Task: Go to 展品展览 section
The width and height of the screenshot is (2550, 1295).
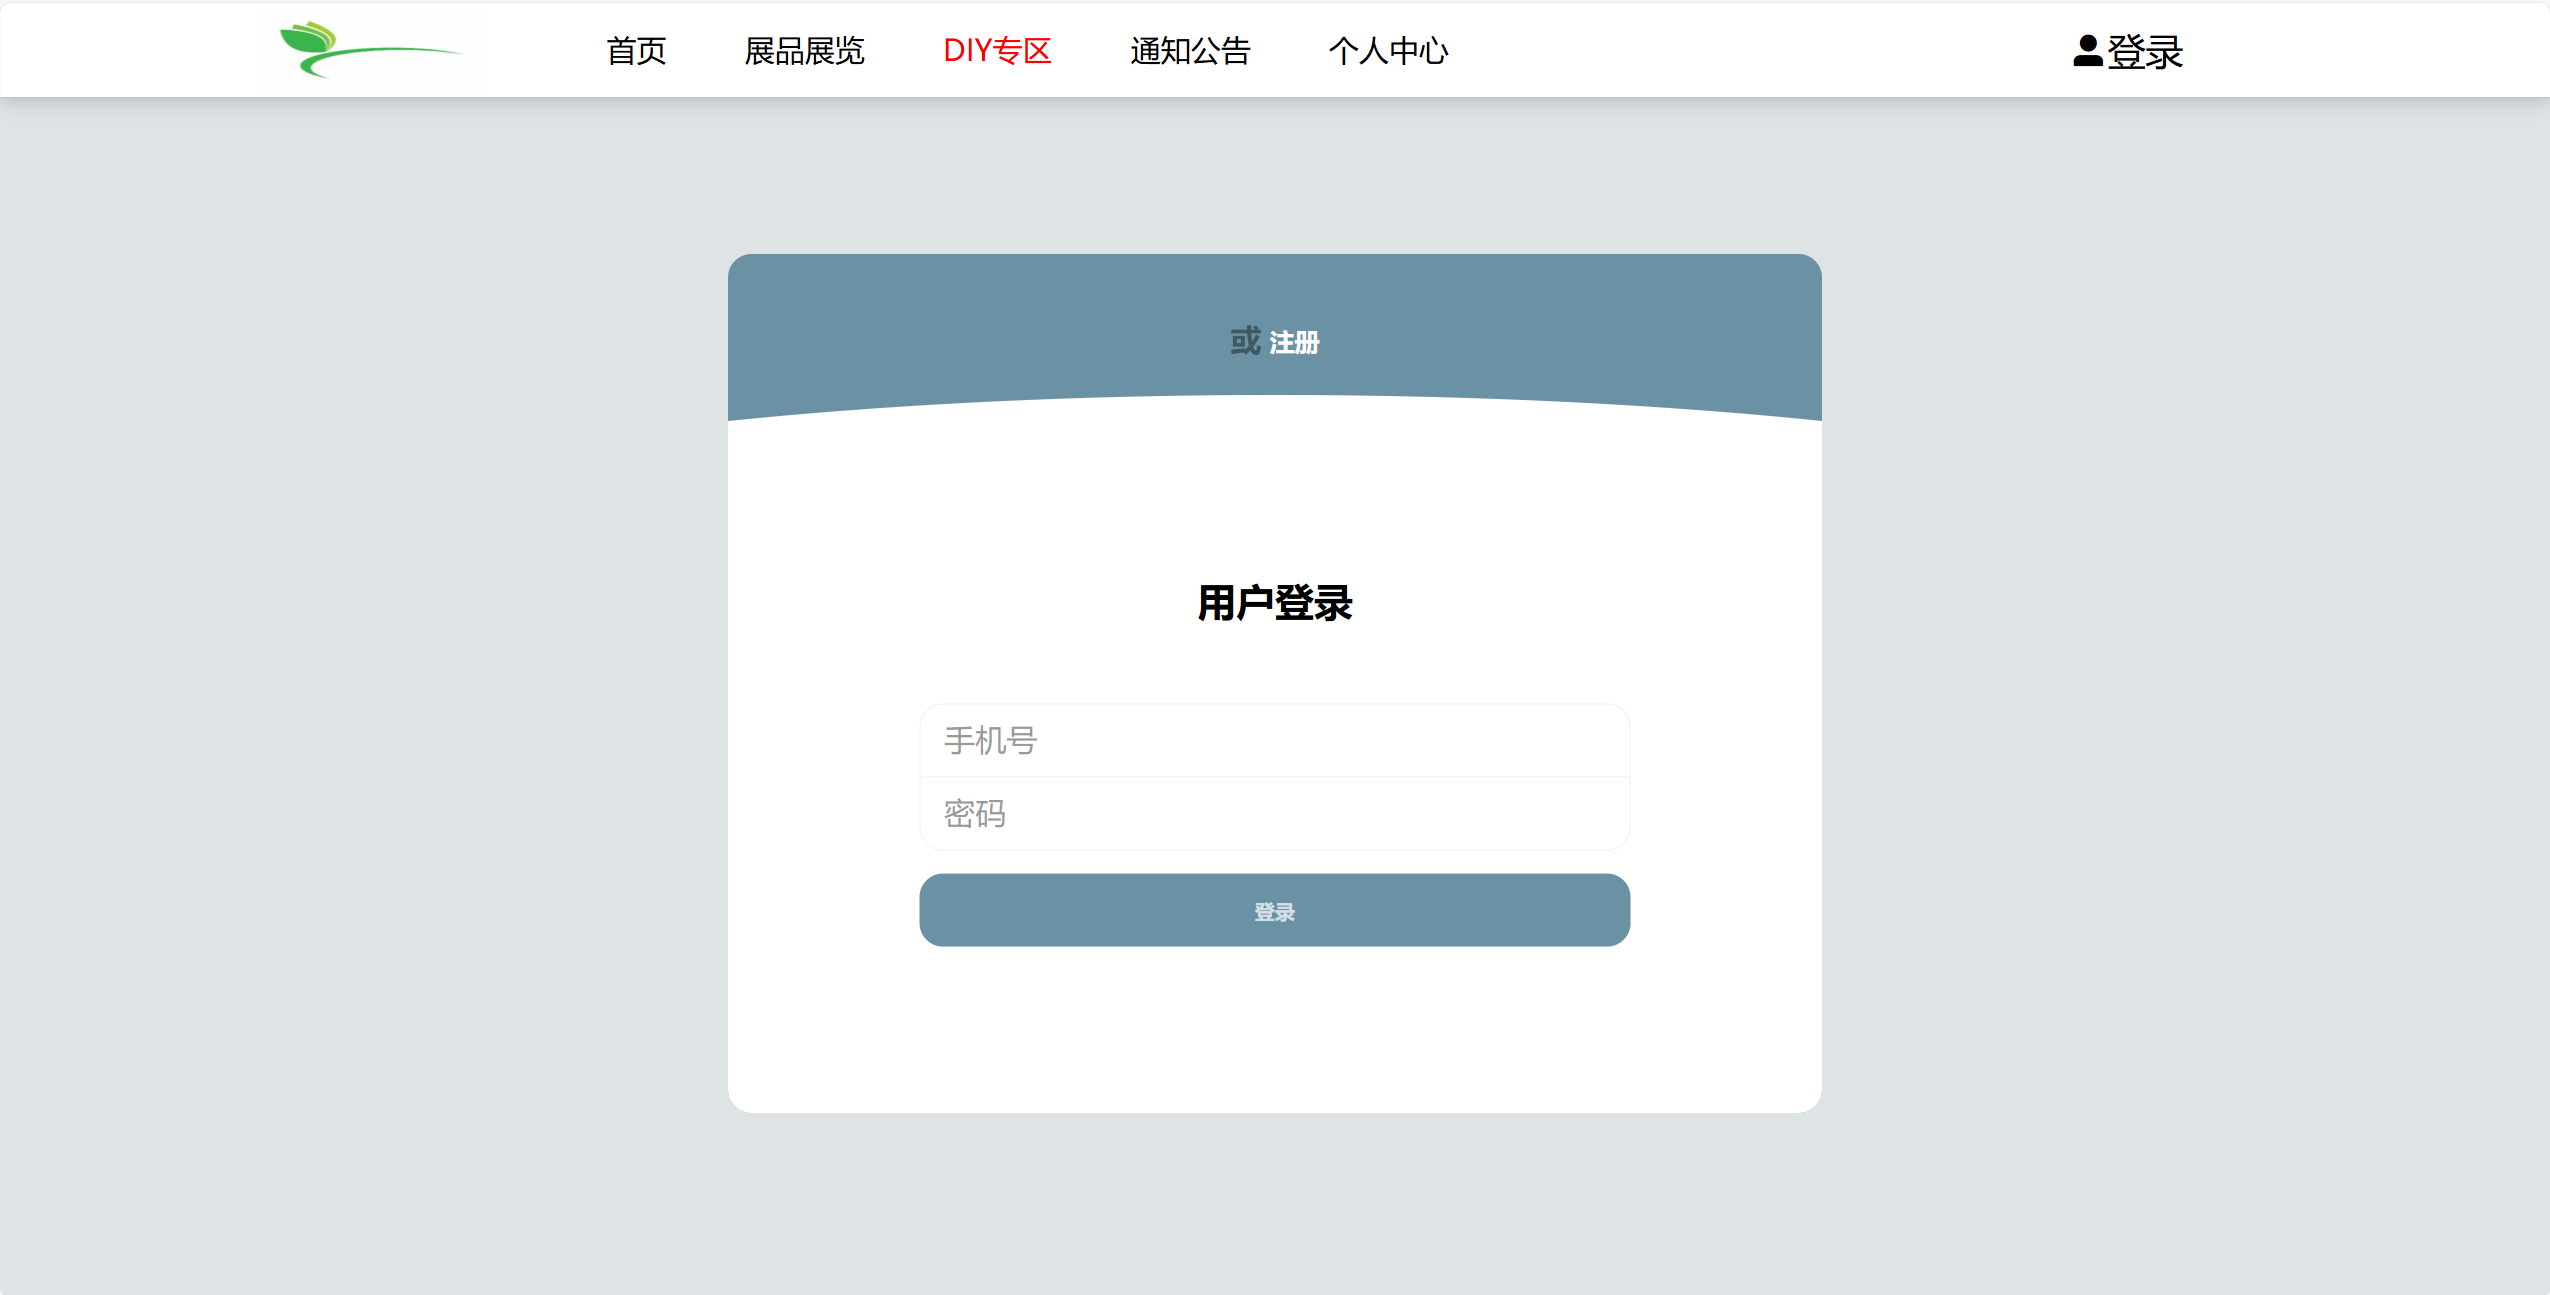Action: click(804, 51)
